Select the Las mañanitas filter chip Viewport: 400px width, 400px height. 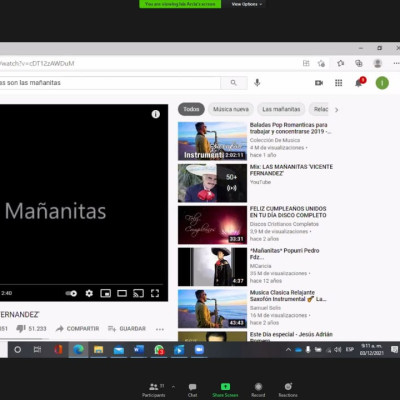tap(281, 109)
